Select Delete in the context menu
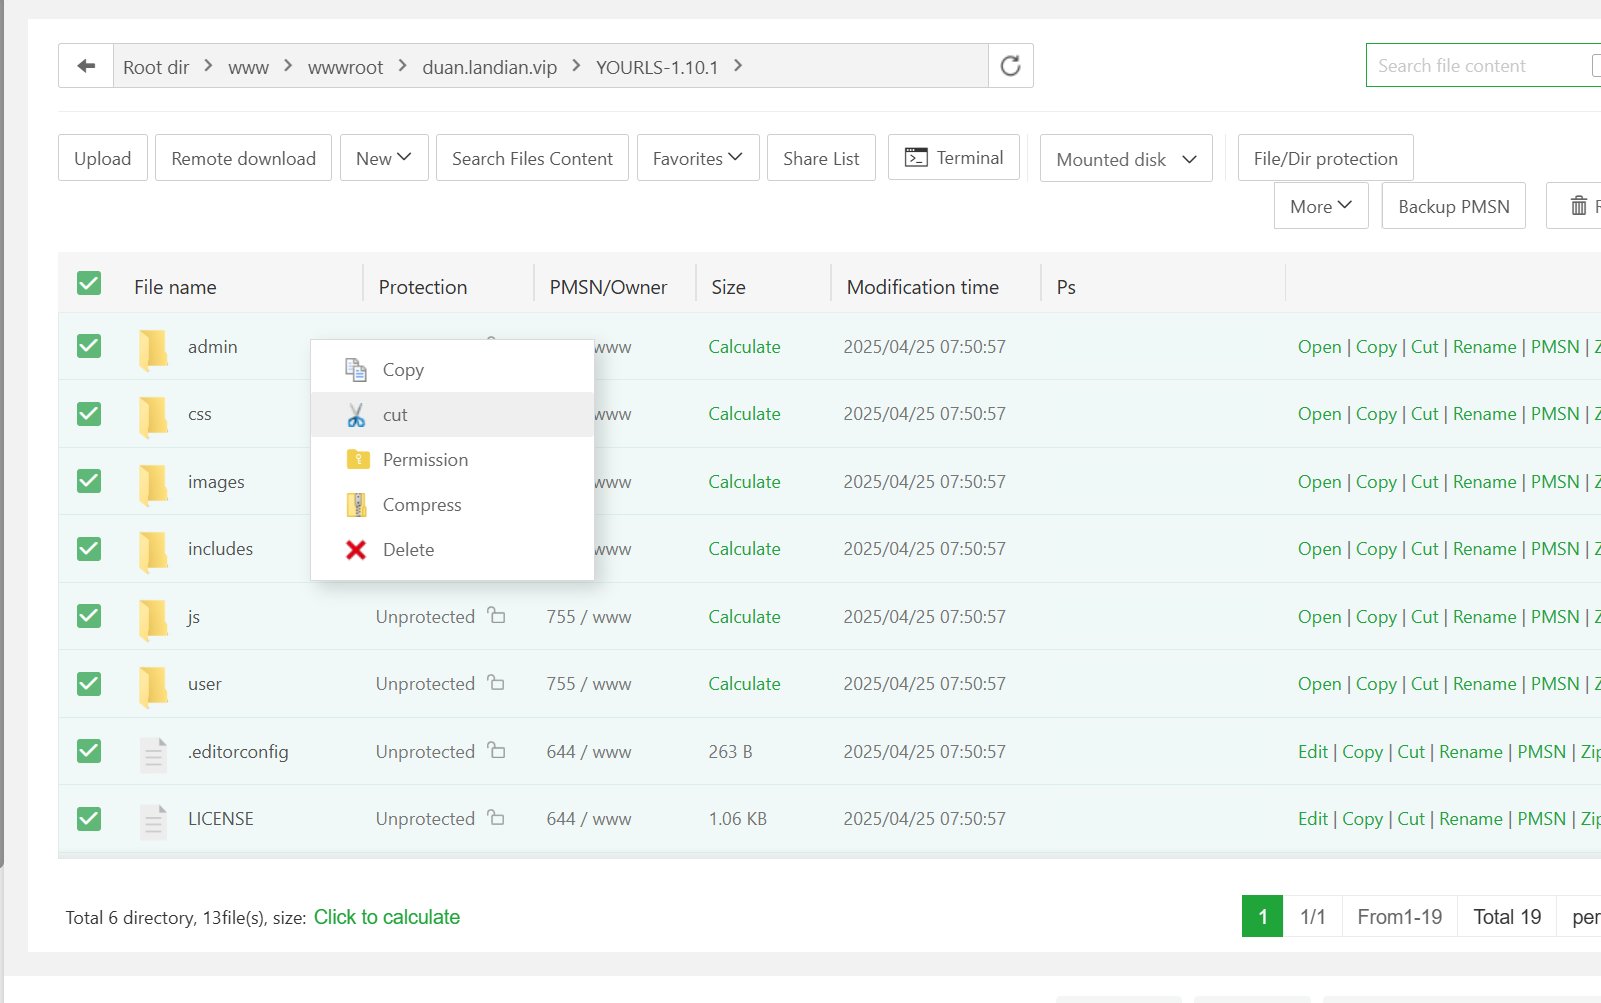This screenshot has width=1601, height=1003. [408, 550]
